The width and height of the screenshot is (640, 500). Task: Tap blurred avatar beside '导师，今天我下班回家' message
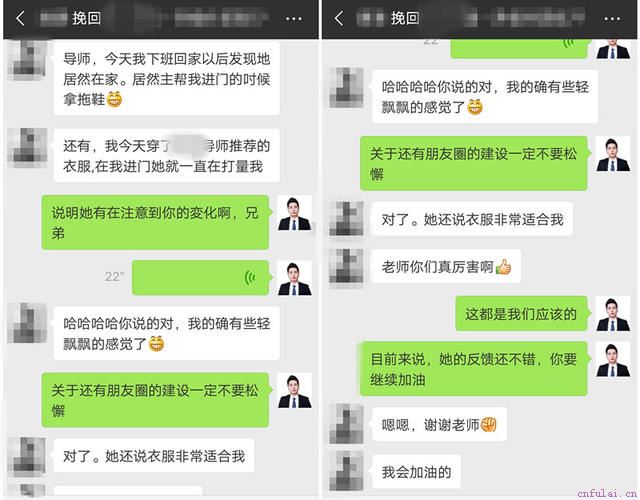[28, 59]
